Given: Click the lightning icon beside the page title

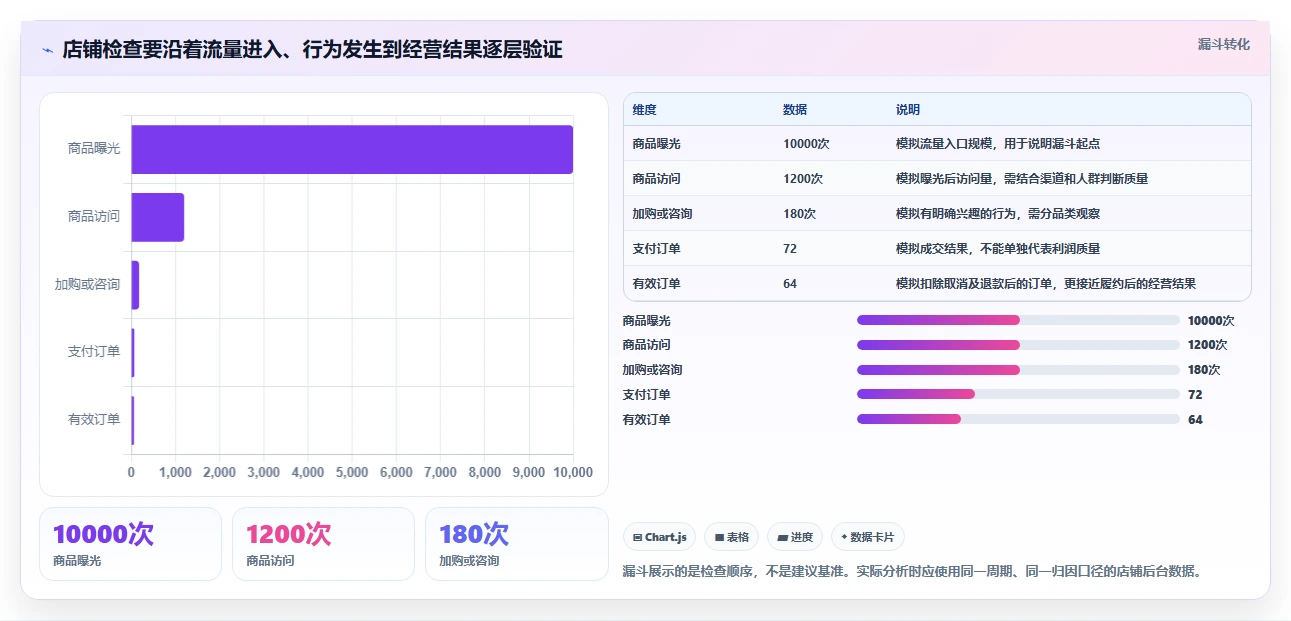Looking at the screenshot, I should pos(47,50).
